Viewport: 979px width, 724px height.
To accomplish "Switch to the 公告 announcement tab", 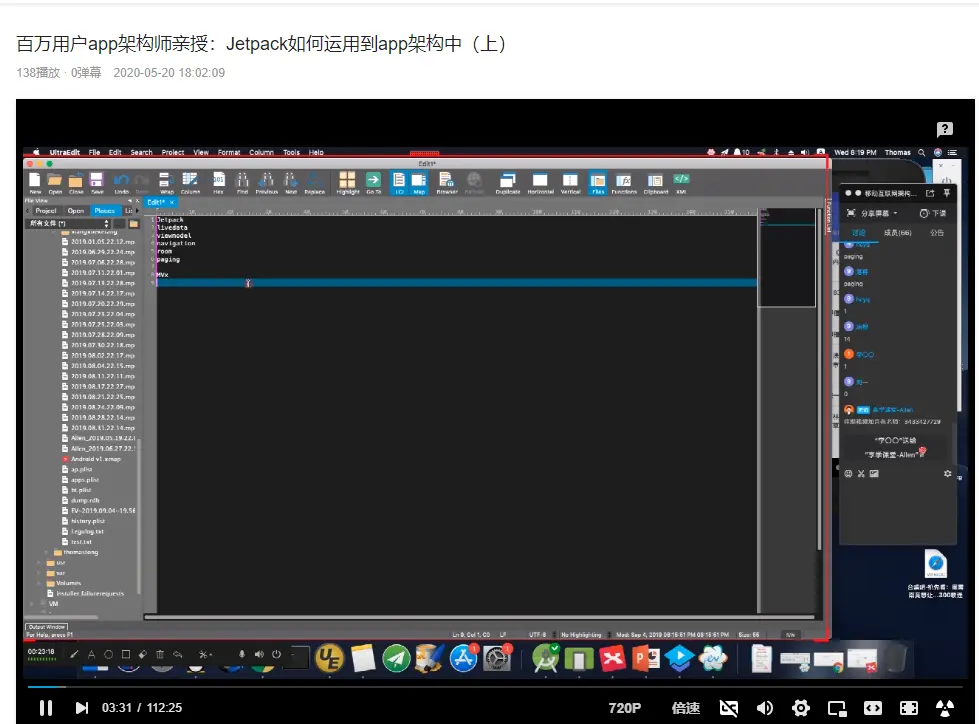I will (x=937, y=233).
